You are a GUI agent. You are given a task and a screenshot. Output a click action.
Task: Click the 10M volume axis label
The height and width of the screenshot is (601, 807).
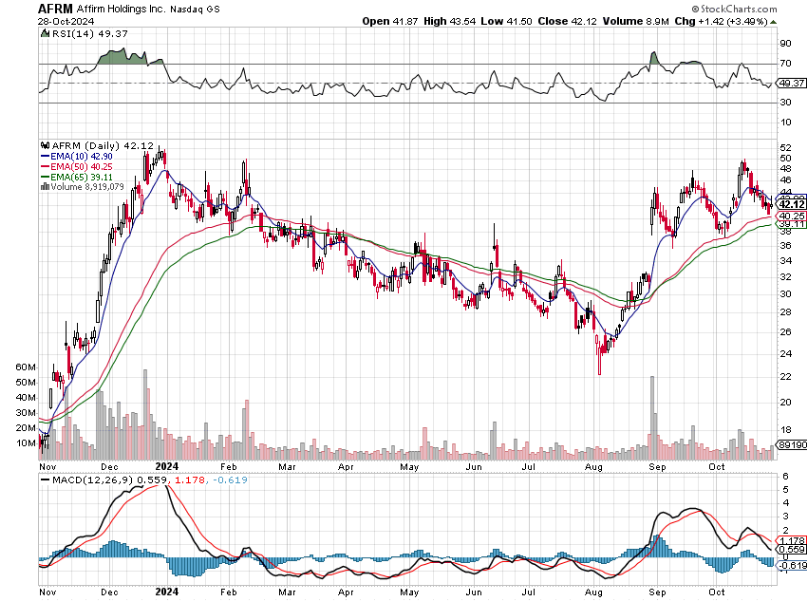click(26, 443)
